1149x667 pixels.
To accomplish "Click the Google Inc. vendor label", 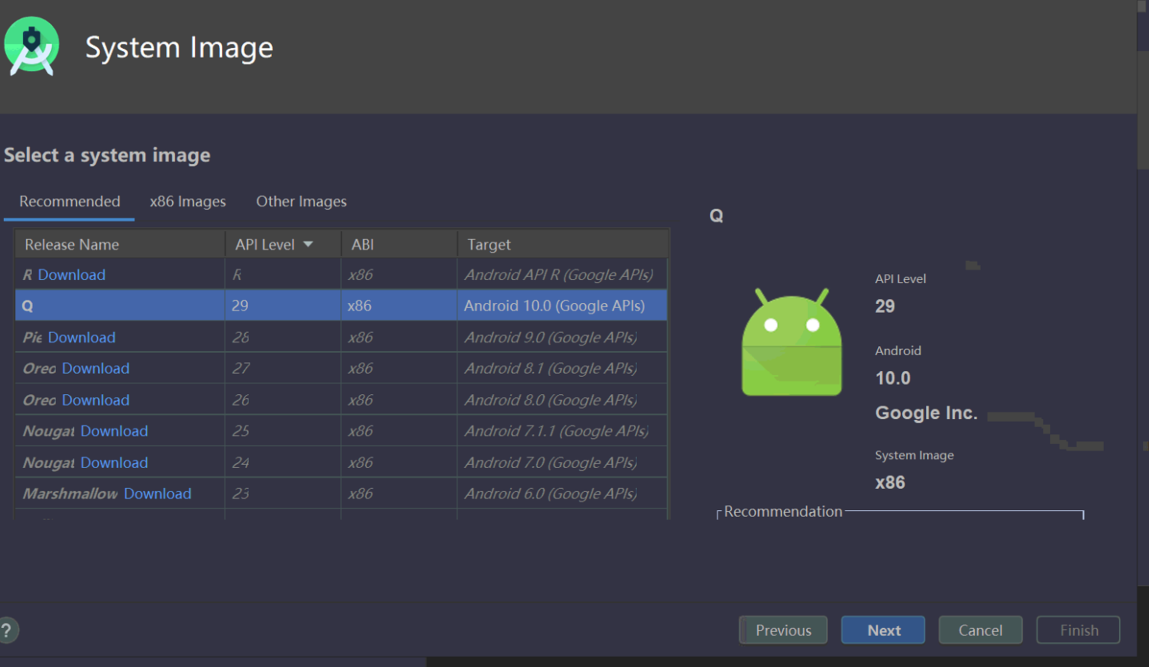I will [x=926, y=413].
